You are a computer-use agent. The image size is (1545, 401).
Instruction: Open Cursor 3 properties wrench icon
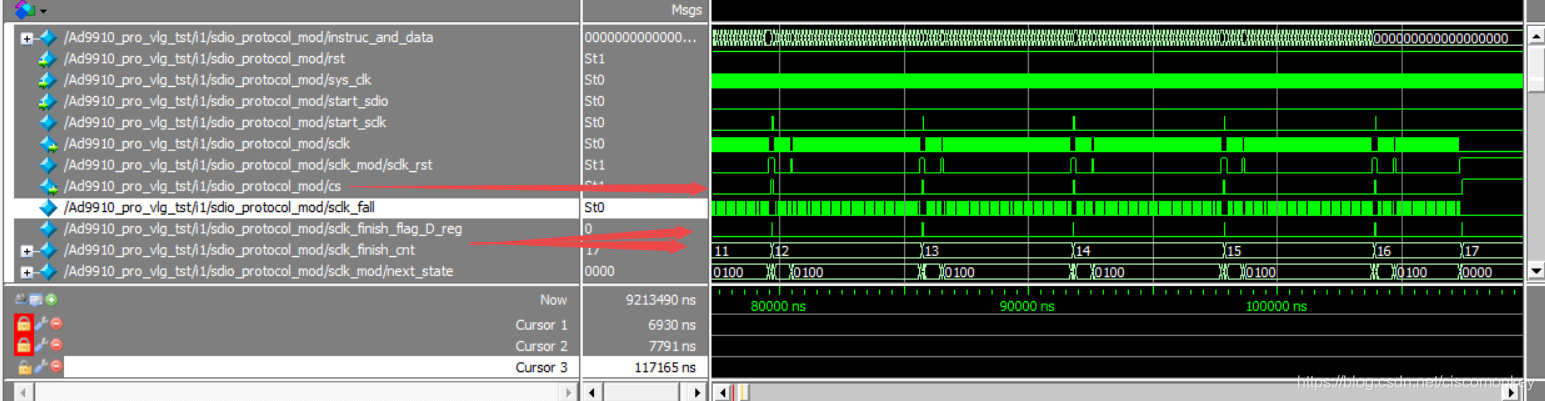click(41, 367)
